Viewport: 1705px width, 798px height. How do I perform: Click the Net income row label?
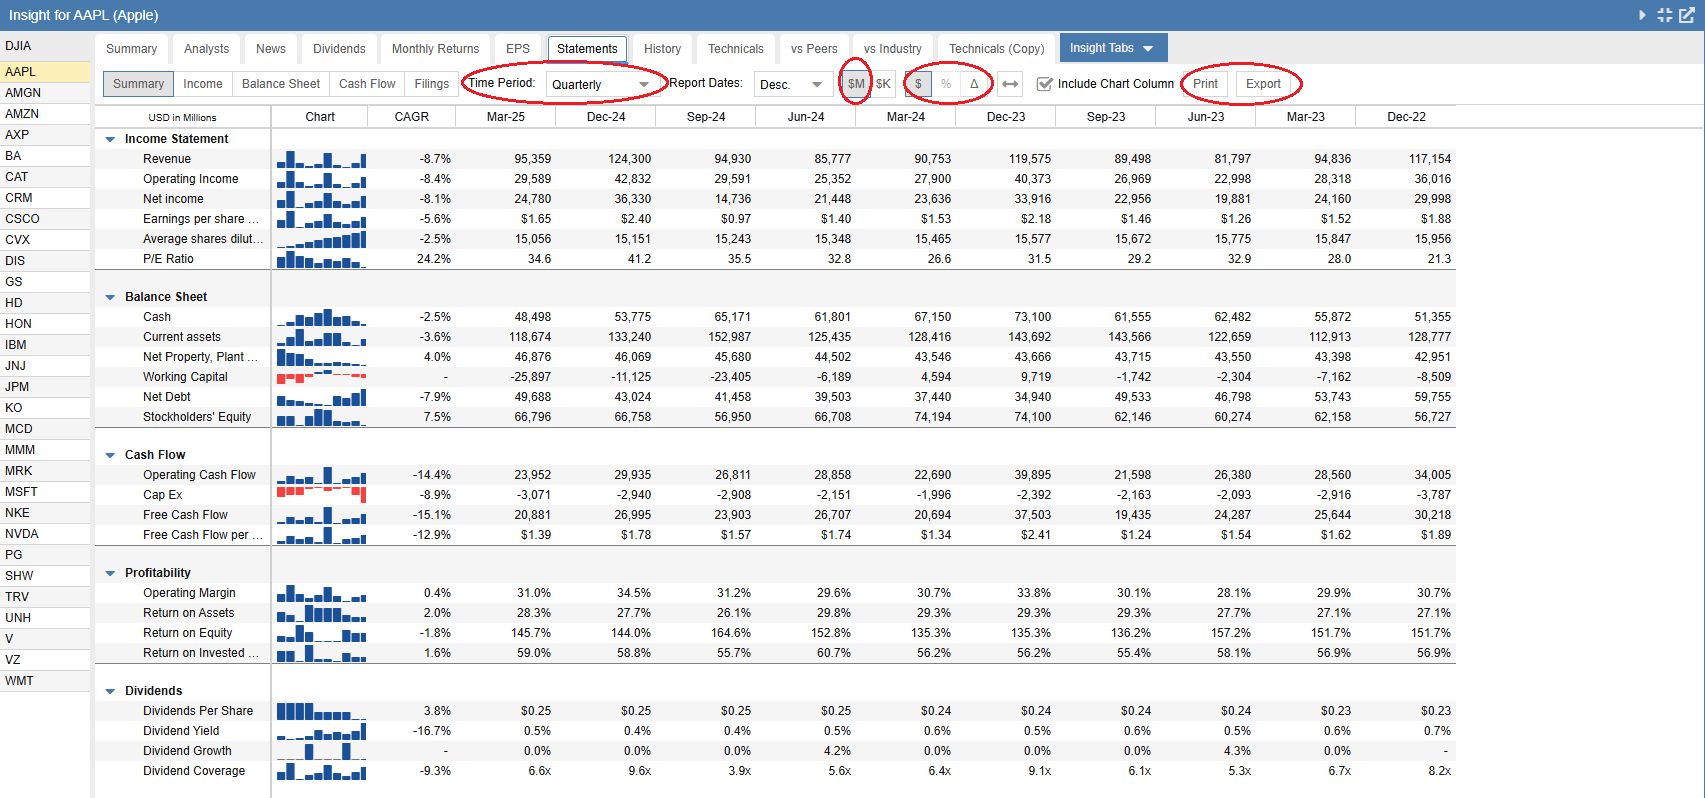coord(173,199)
